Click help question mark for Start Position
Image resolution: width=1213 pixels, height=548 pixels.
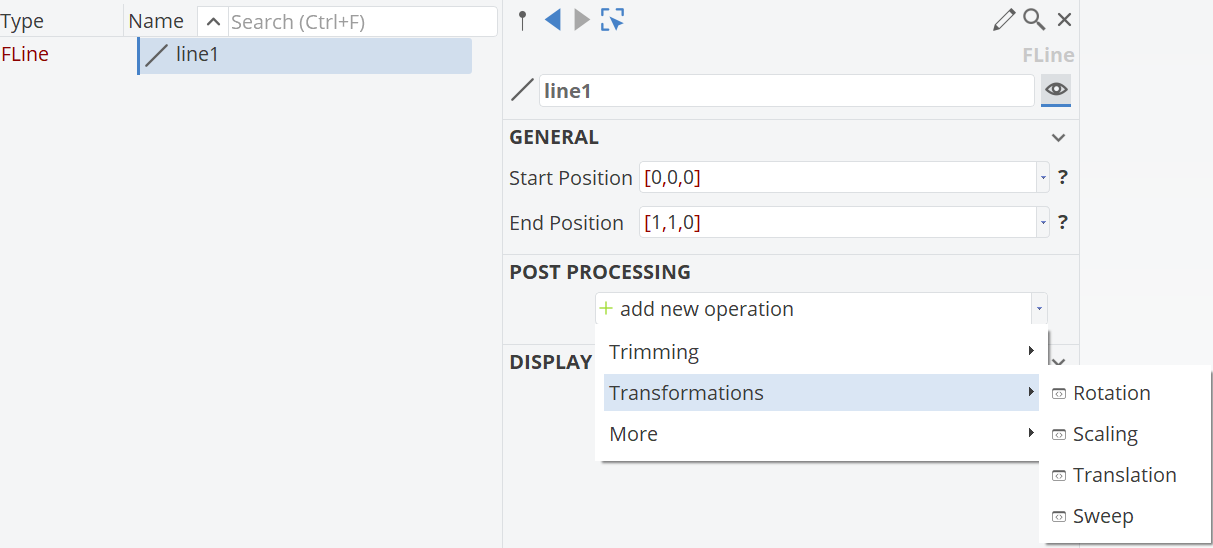[1063, 177]
